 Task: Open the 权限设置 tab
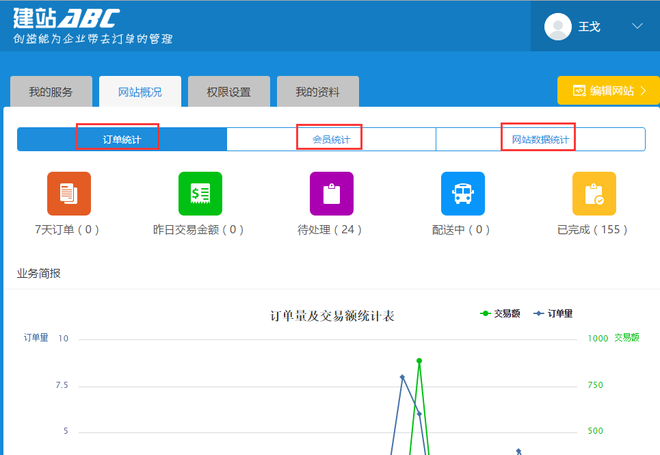point(228,92)
